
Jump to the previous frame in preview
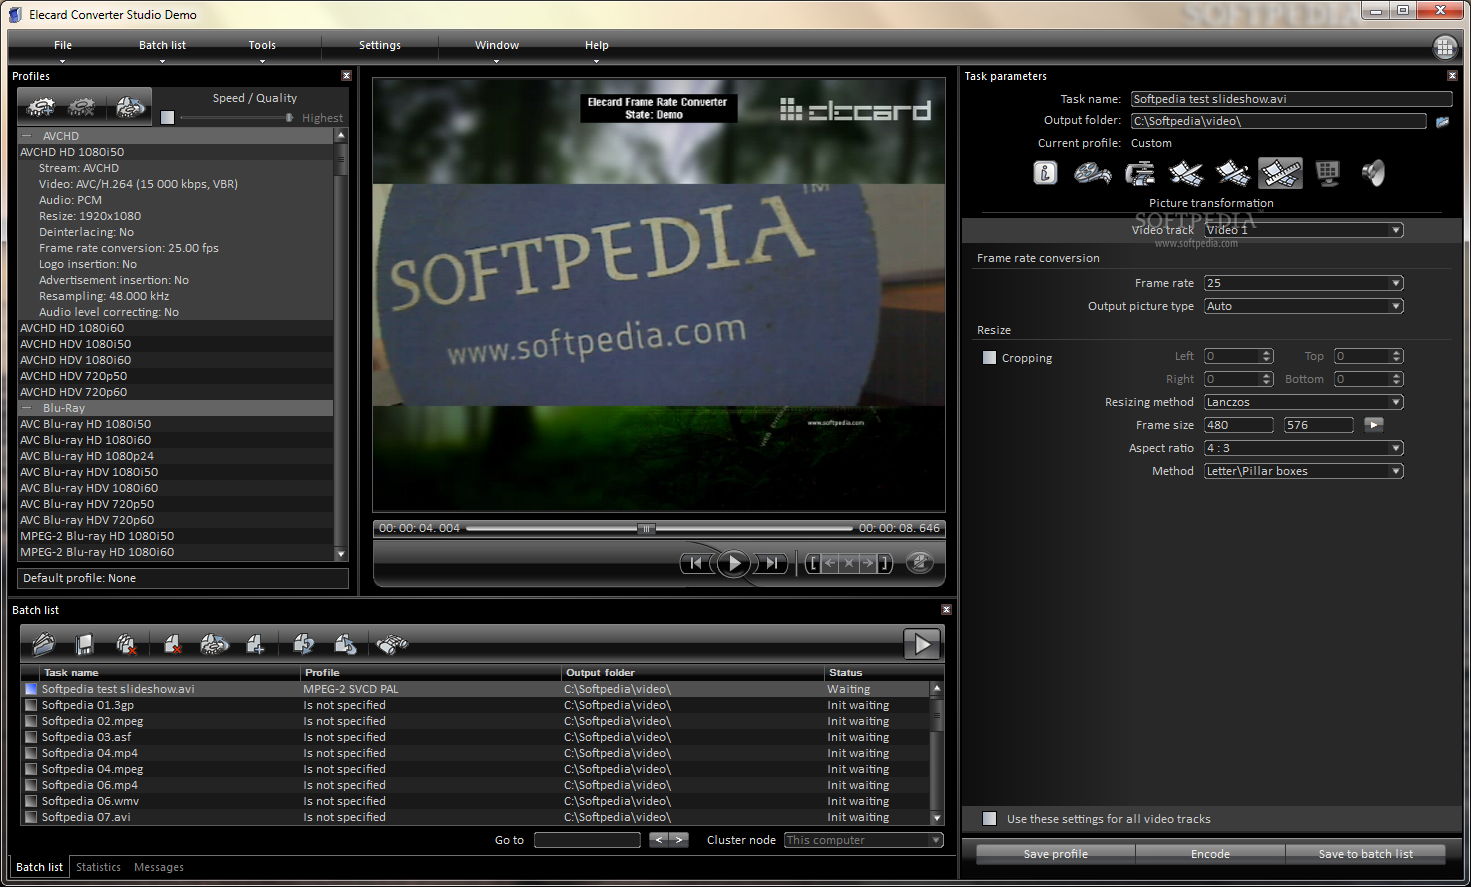pyautogui.click(x=696, y=563)
